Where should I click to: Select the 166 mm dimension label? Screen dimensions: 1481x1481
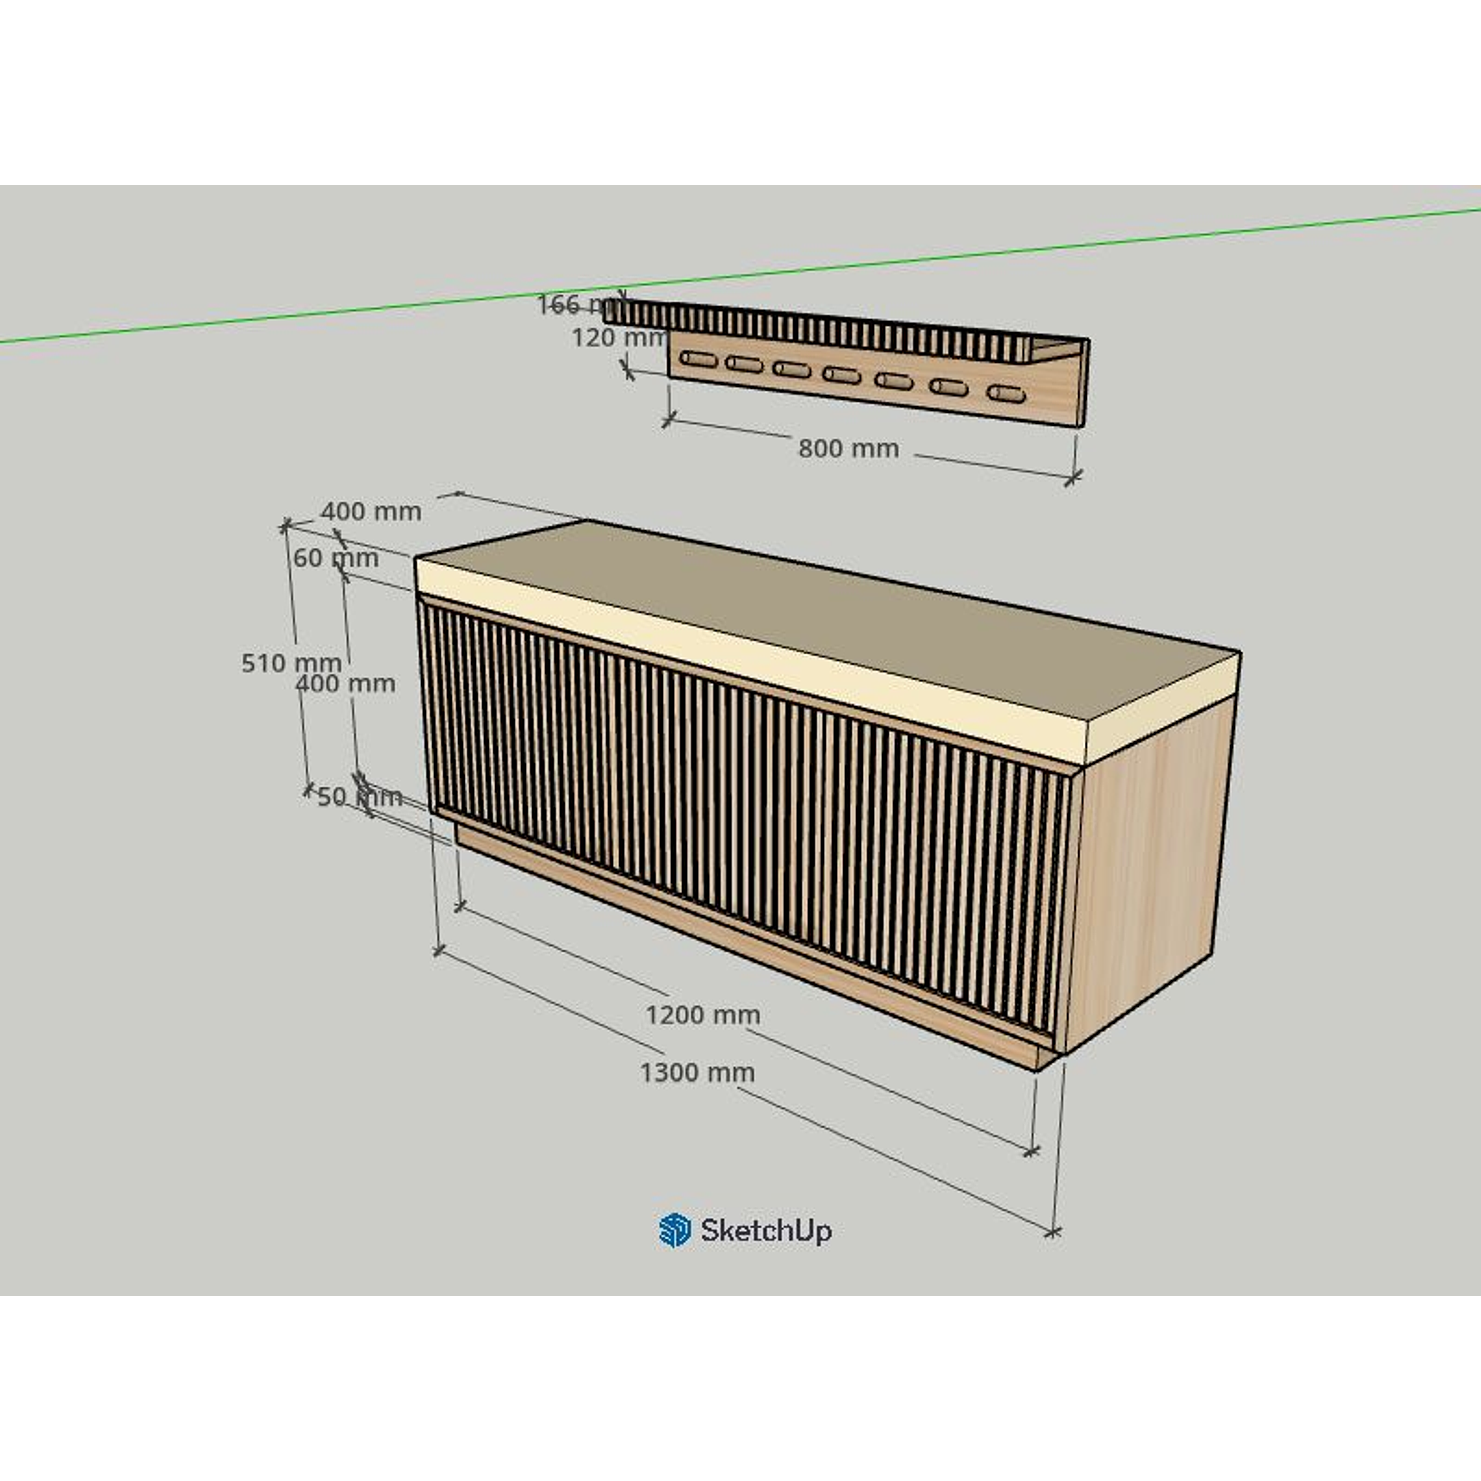[x=577, y=304]
